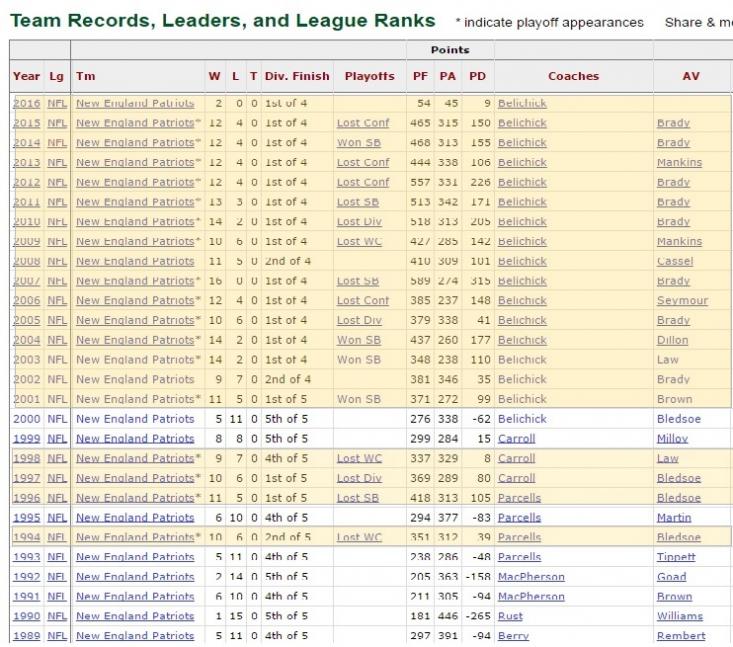The width and height of the screenshot is (733, 647).
Task: Open the 2014 season year link
Action: coord(27,143)
